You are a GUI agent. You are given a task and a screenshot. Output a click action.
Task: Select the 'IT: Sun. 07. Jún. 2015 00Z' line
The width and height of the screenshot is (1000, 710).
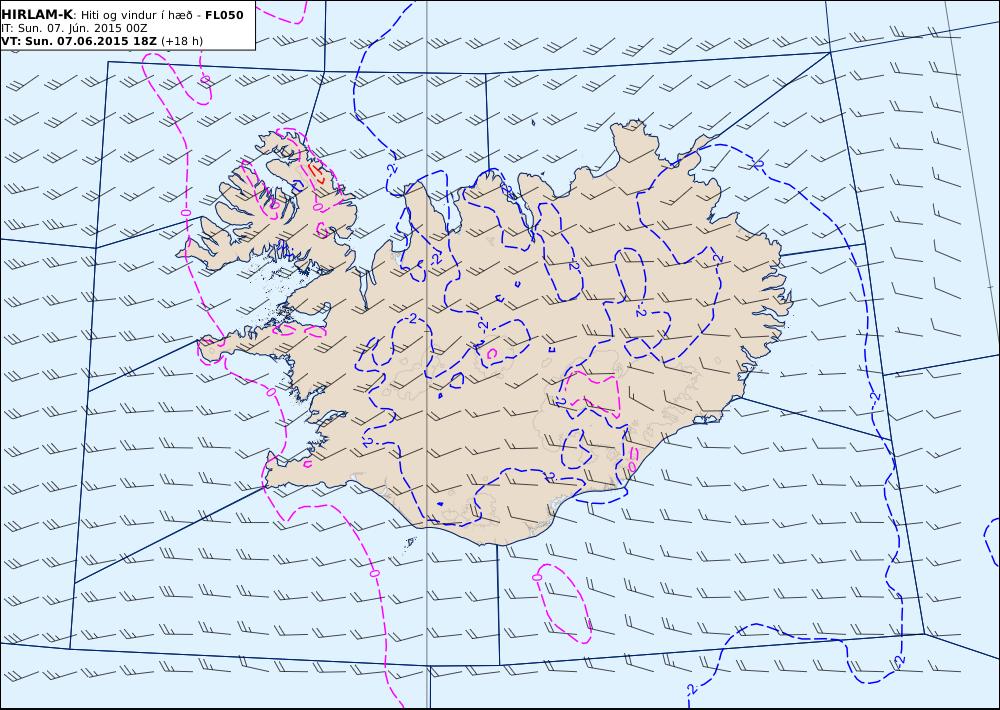tap(74, 29)
